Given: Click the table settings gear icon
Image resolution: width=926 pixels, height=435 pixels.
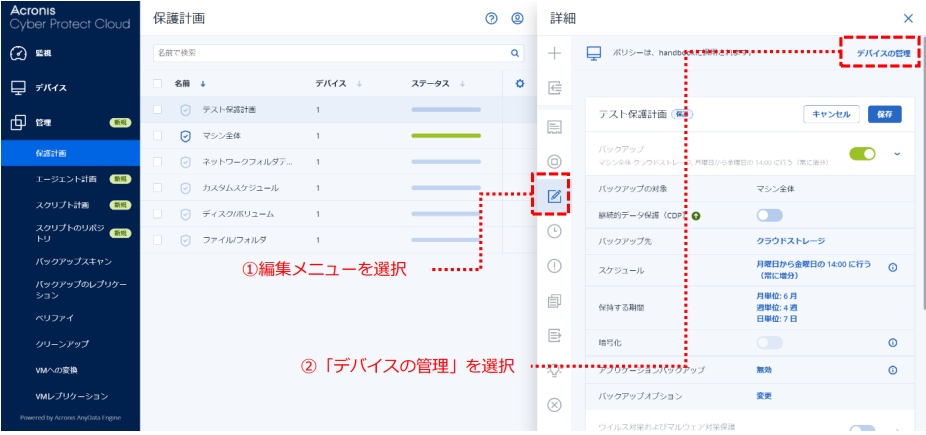Looking at the screenshot, I should click(519, 83).
